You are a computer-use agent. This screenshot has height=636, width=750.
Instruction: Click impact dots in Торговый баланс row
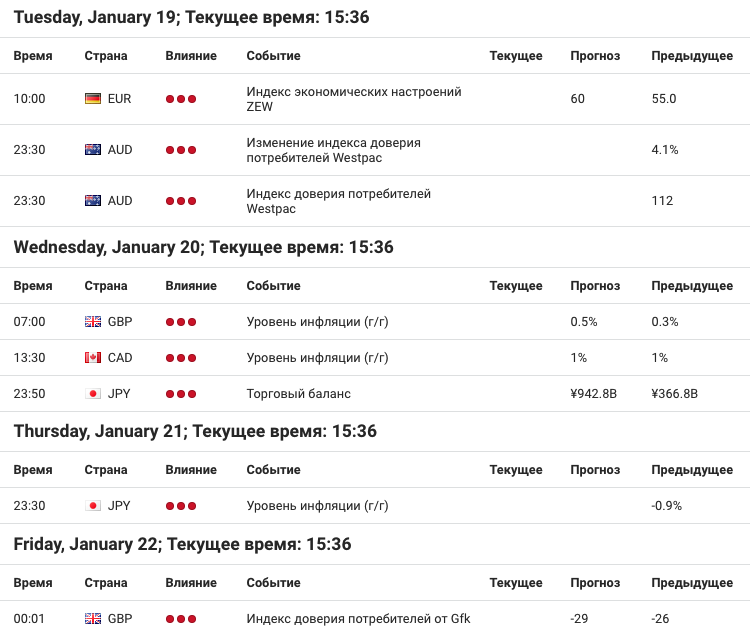(x=181, y=394)
